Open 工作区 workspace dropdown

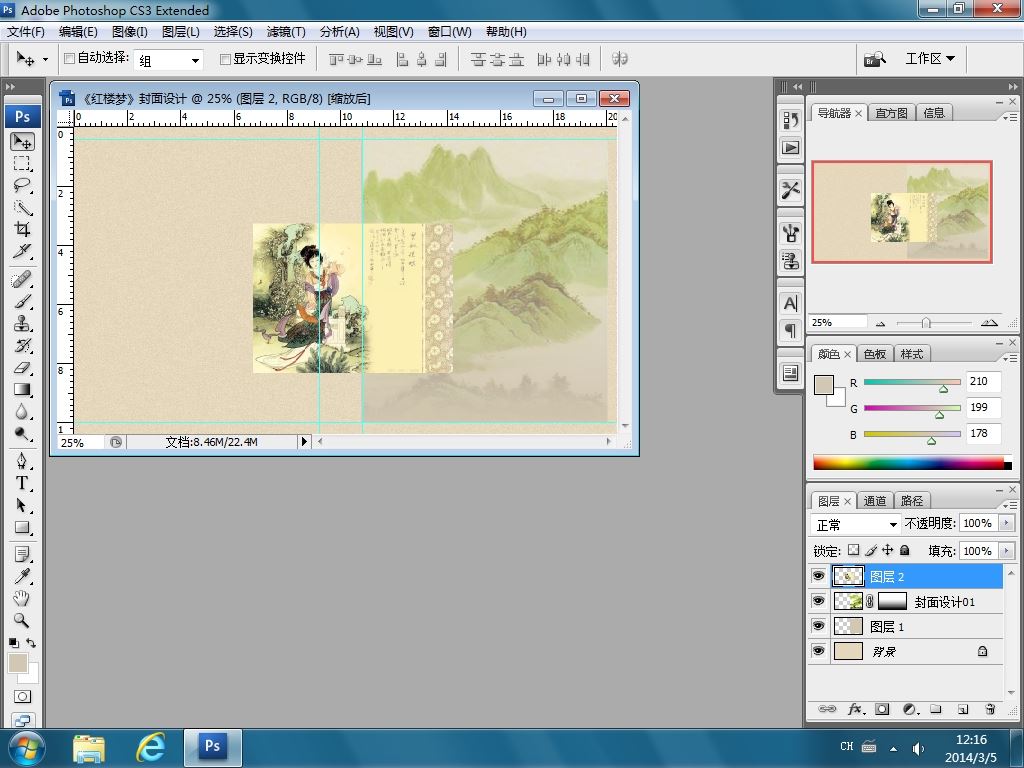point(930,59)
